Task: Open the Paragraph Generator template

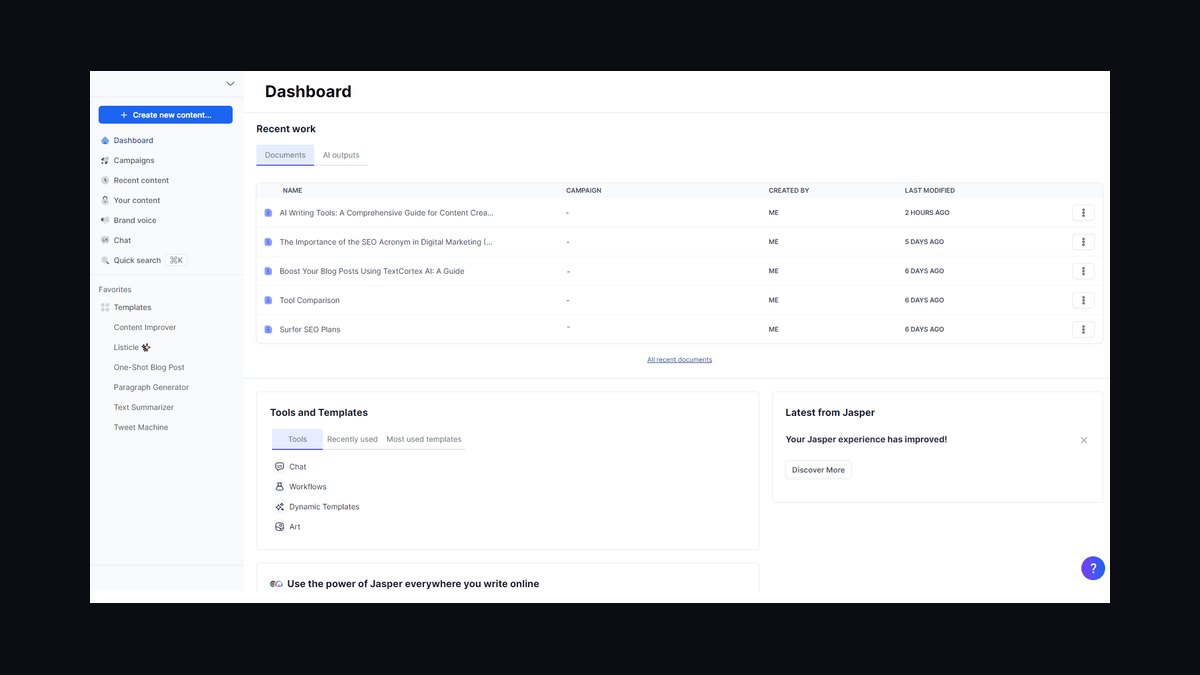Action: click(151, 388)
